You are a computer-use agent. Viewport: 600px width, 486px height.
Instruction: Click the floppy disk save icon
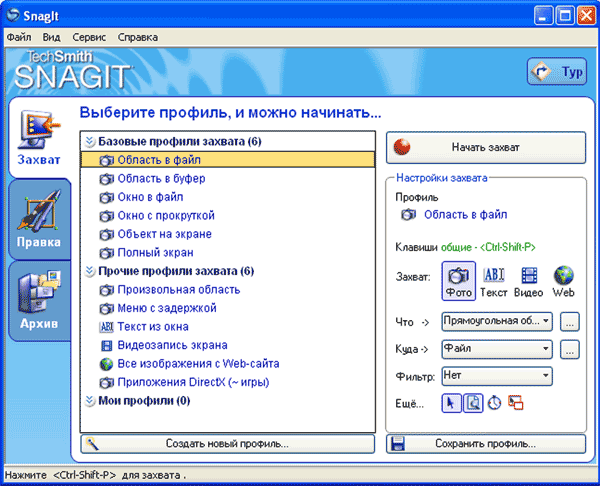[398, 444]
